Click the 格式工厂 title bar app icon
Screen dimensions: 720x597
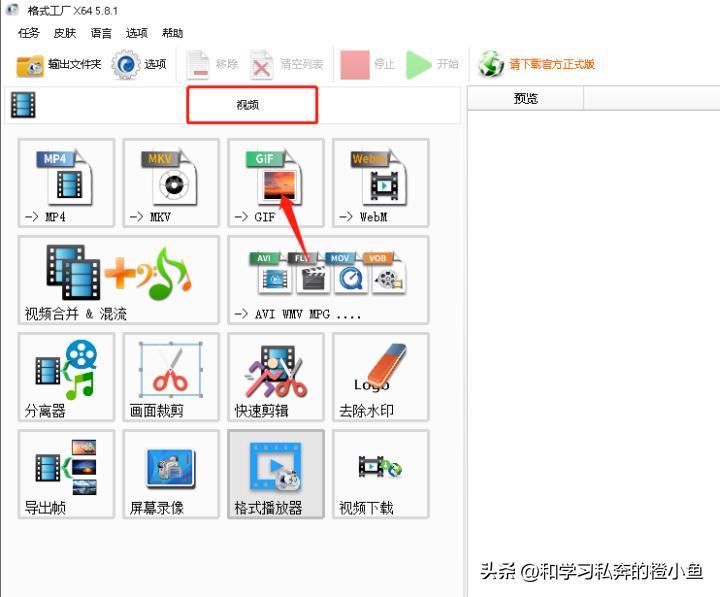coord(12,10)
